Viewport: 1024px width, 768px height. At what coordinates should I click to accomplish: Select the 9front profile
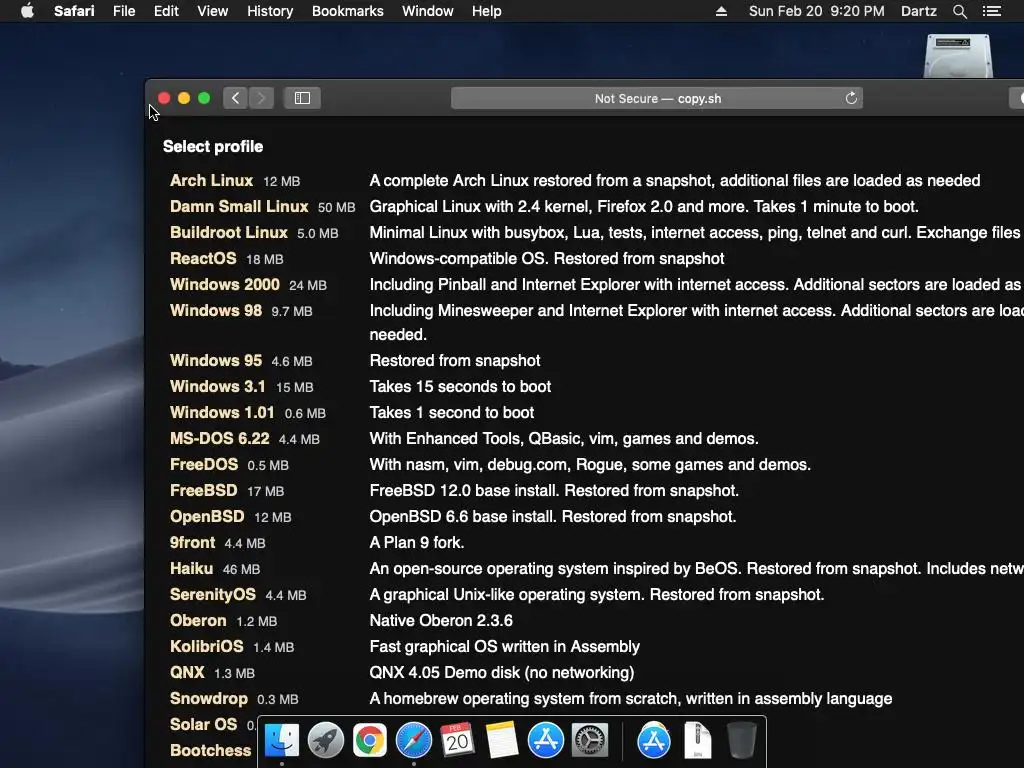193,543
